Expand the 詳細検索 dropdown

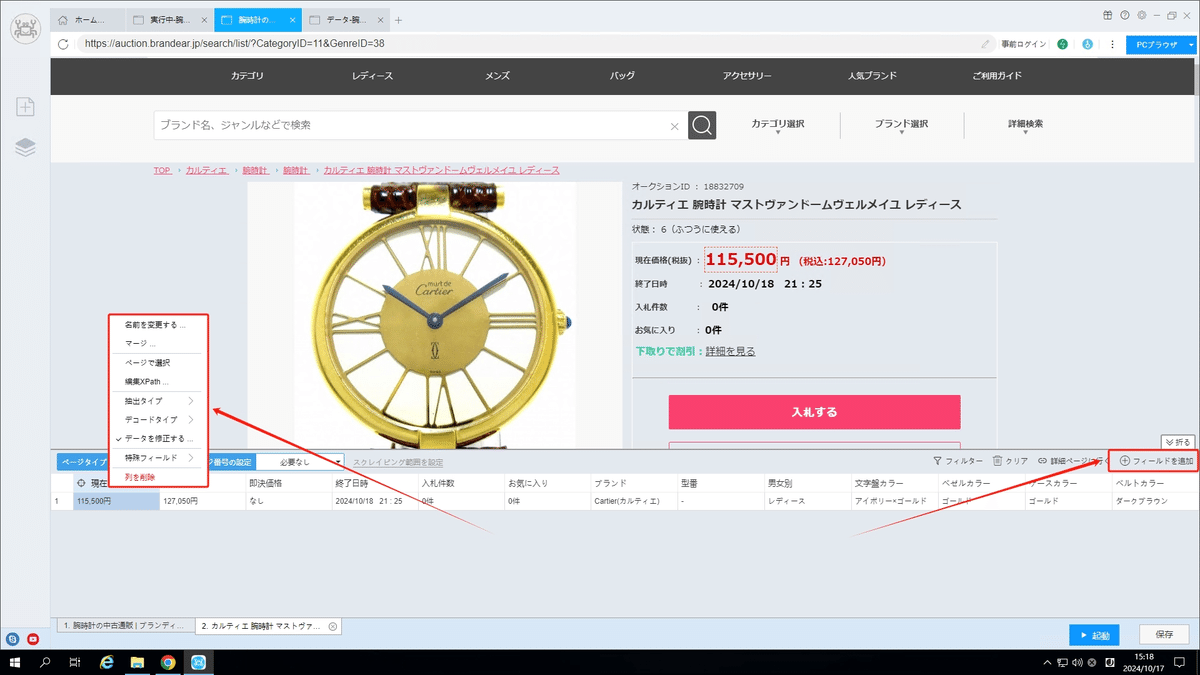click(1025, 127)
